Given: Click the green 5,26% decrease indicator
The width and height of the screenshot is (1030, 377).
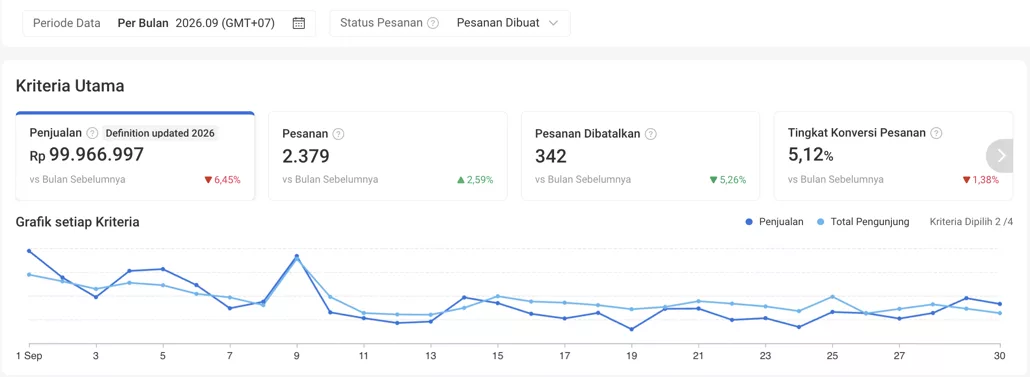Looking at the screenshot, I should coord(727,179).
